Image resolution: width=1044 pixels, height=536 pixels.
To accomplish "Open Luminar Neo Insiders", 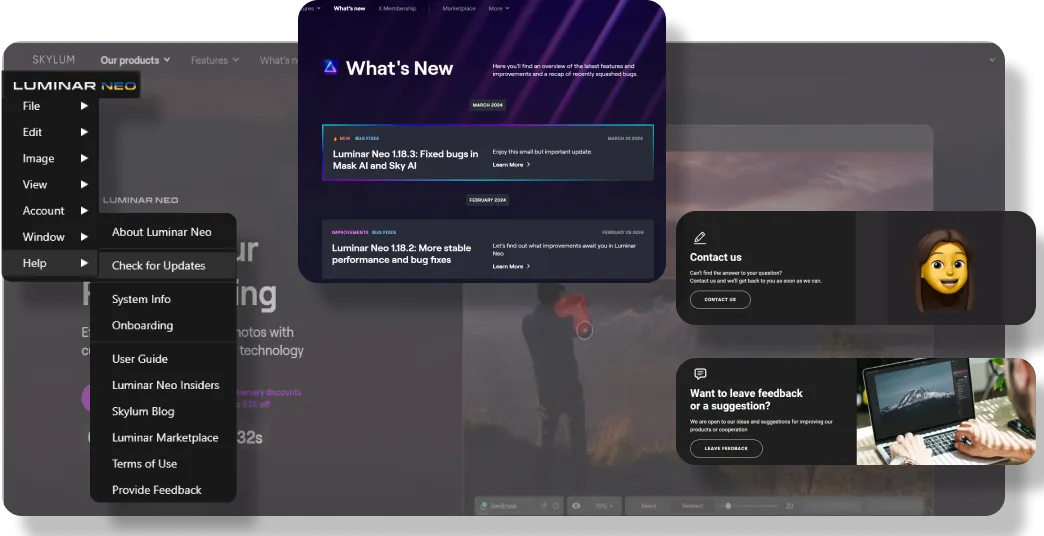I will tap(166, 385).
